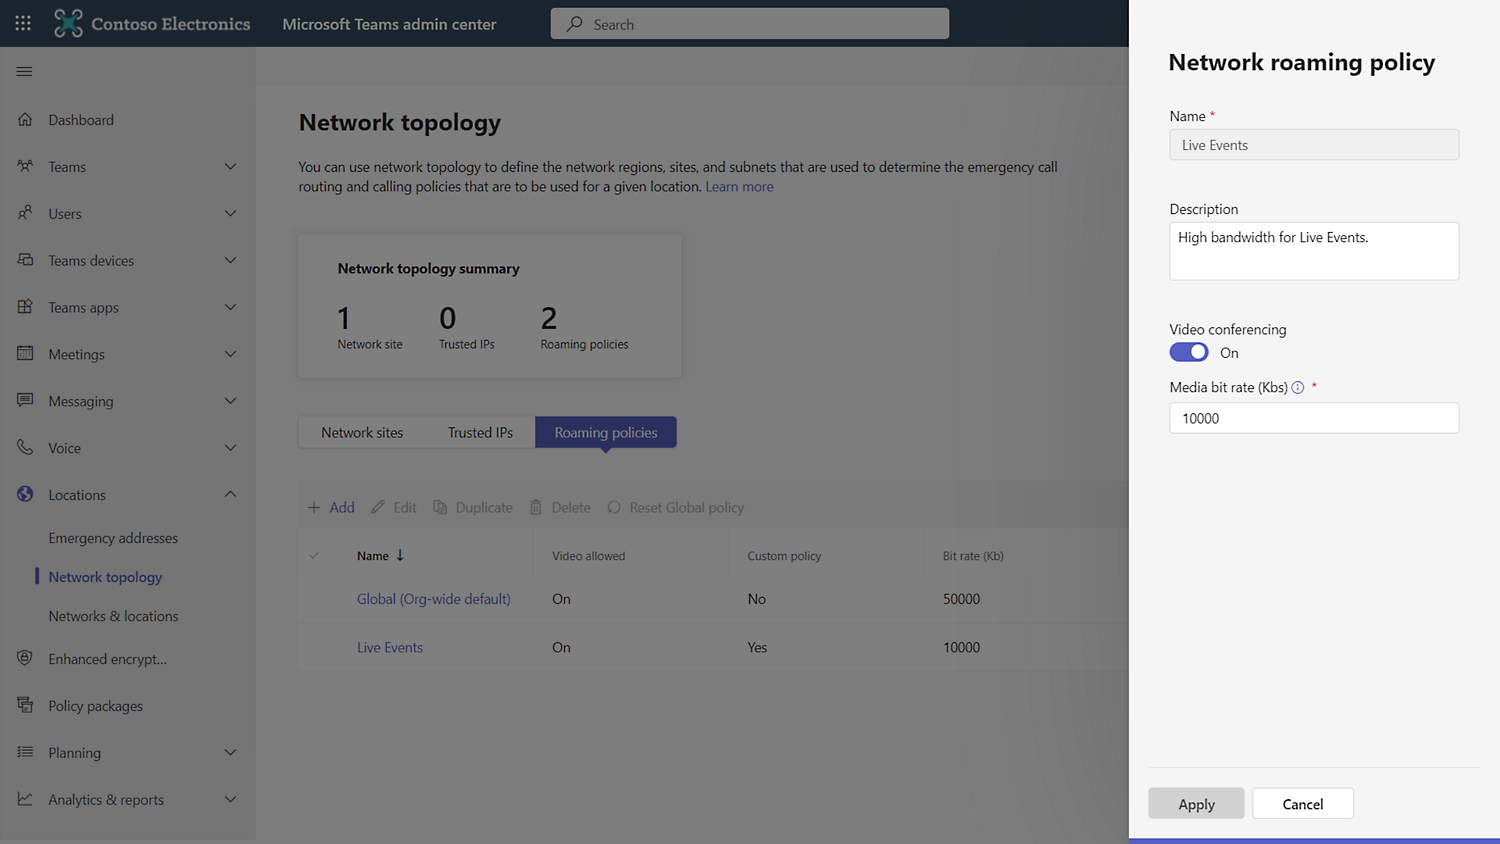Expand the Analytics & reports chevron
Screen dimensions: 1500x844
click(x=230, y=799)
